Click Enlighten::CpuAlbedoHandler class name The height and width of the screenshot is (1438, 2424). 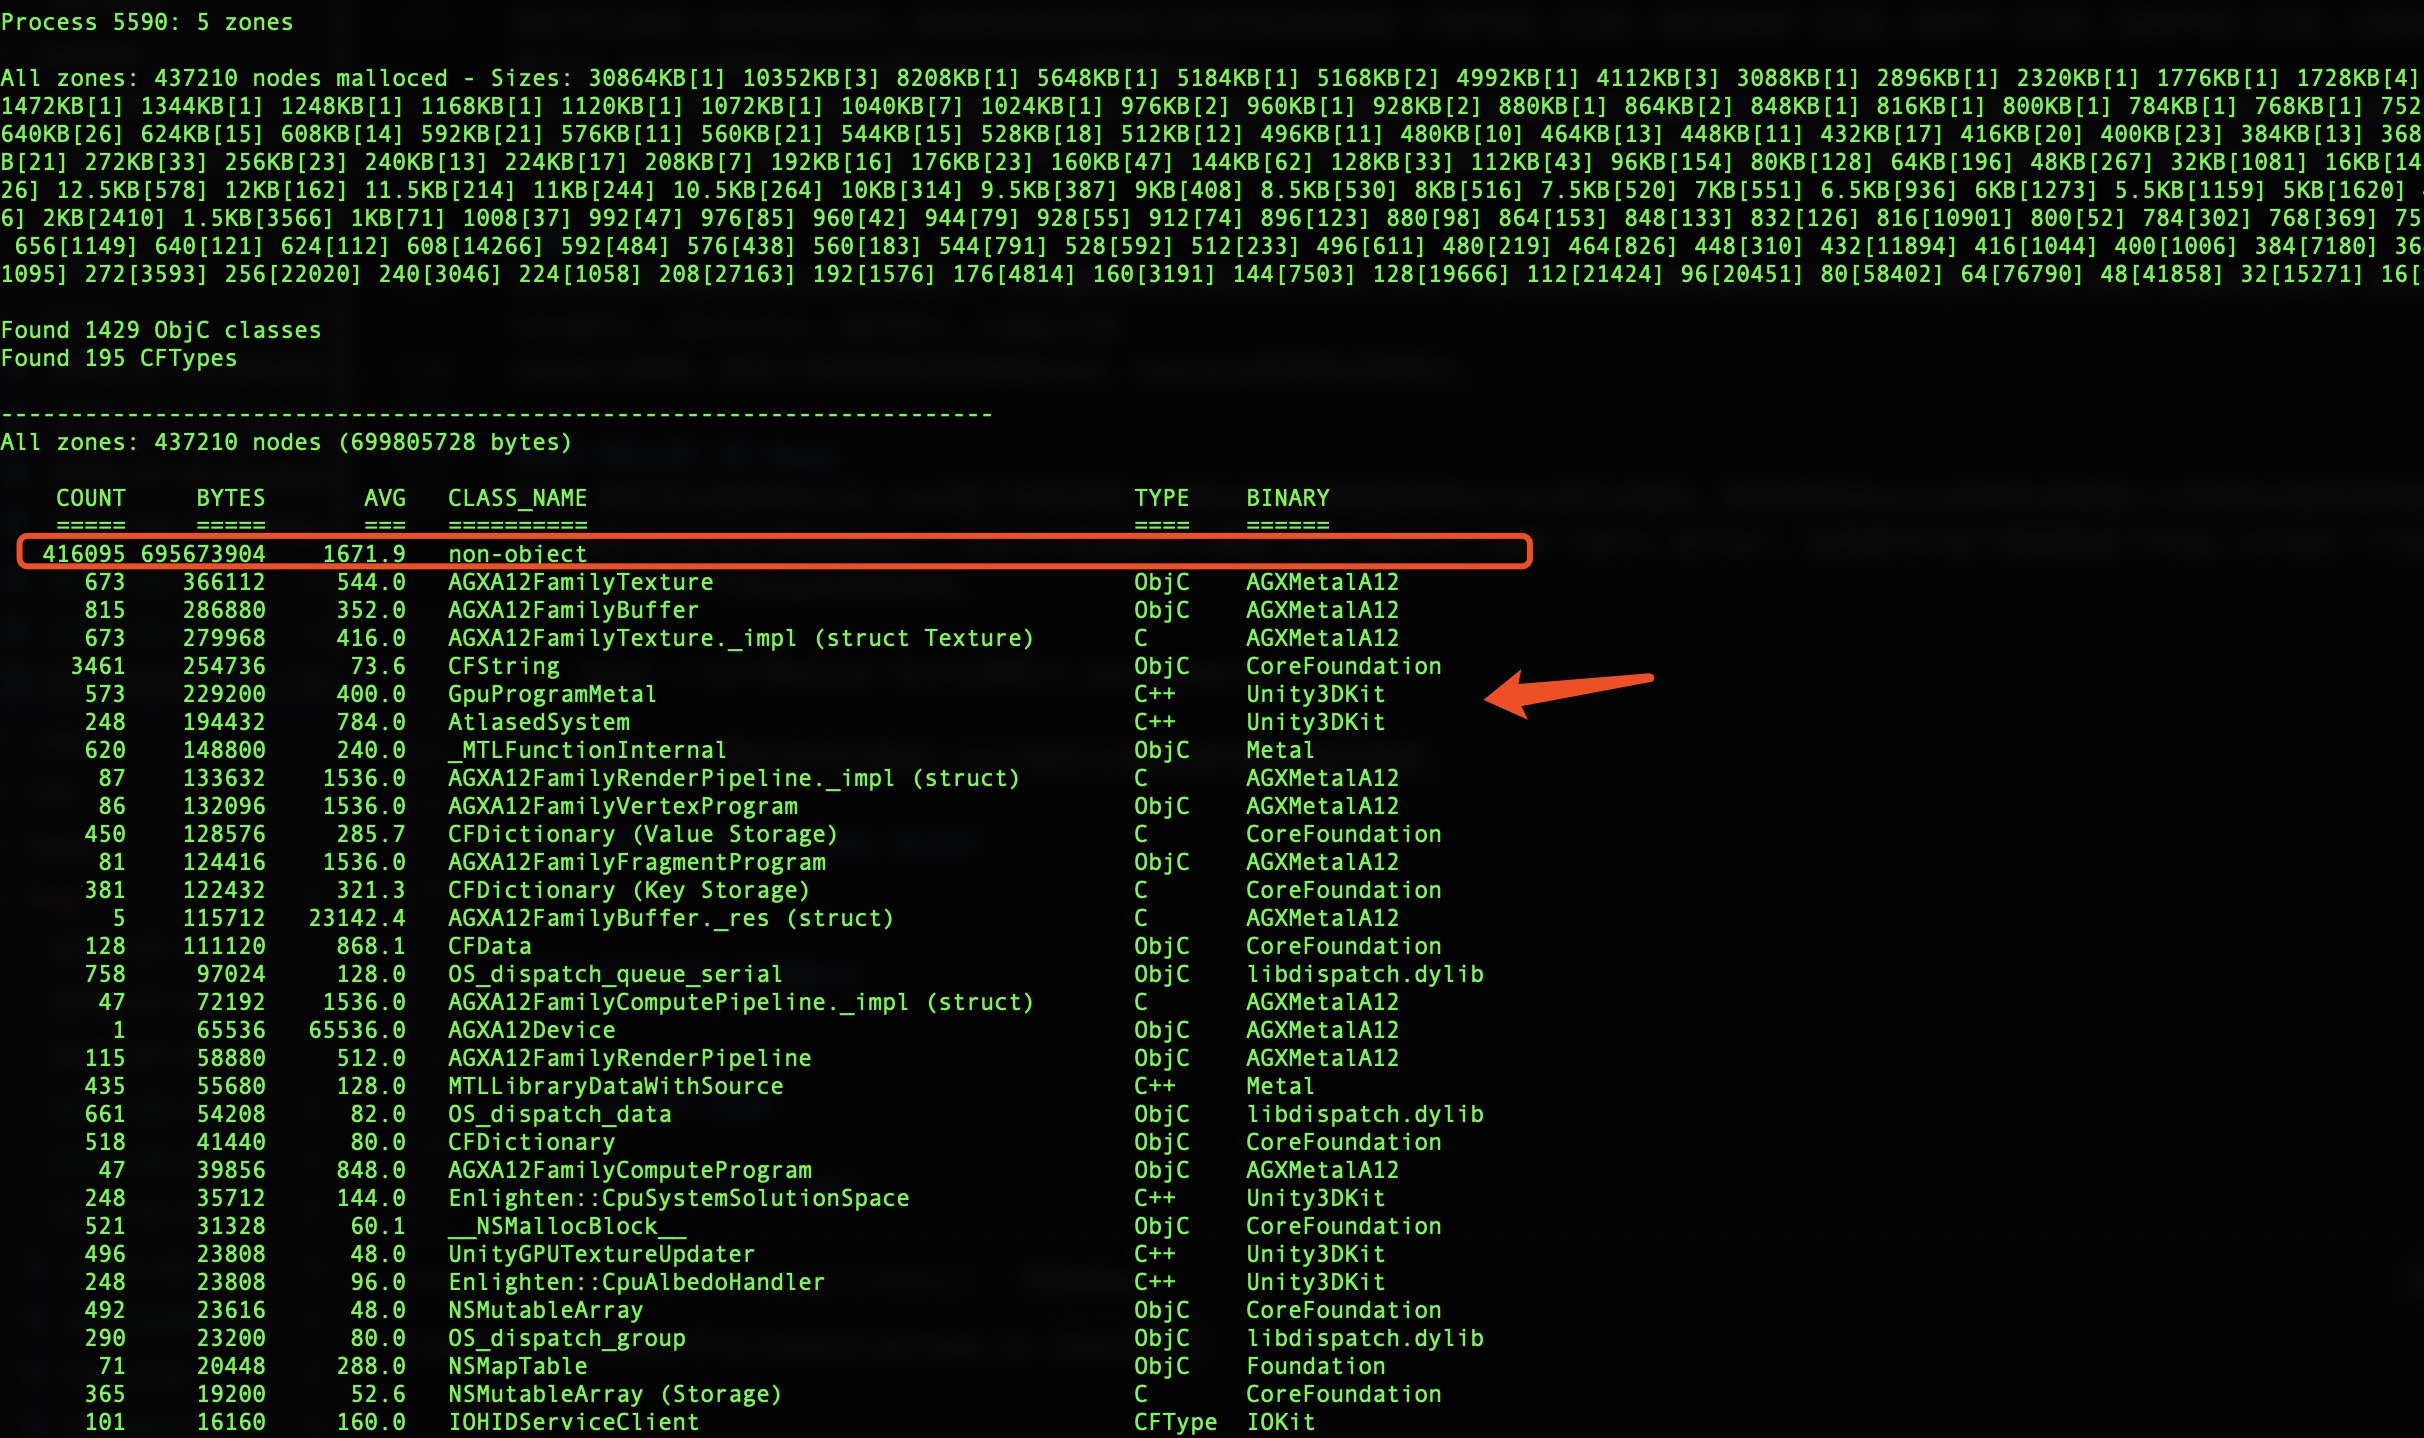(x=637, y=1282)
